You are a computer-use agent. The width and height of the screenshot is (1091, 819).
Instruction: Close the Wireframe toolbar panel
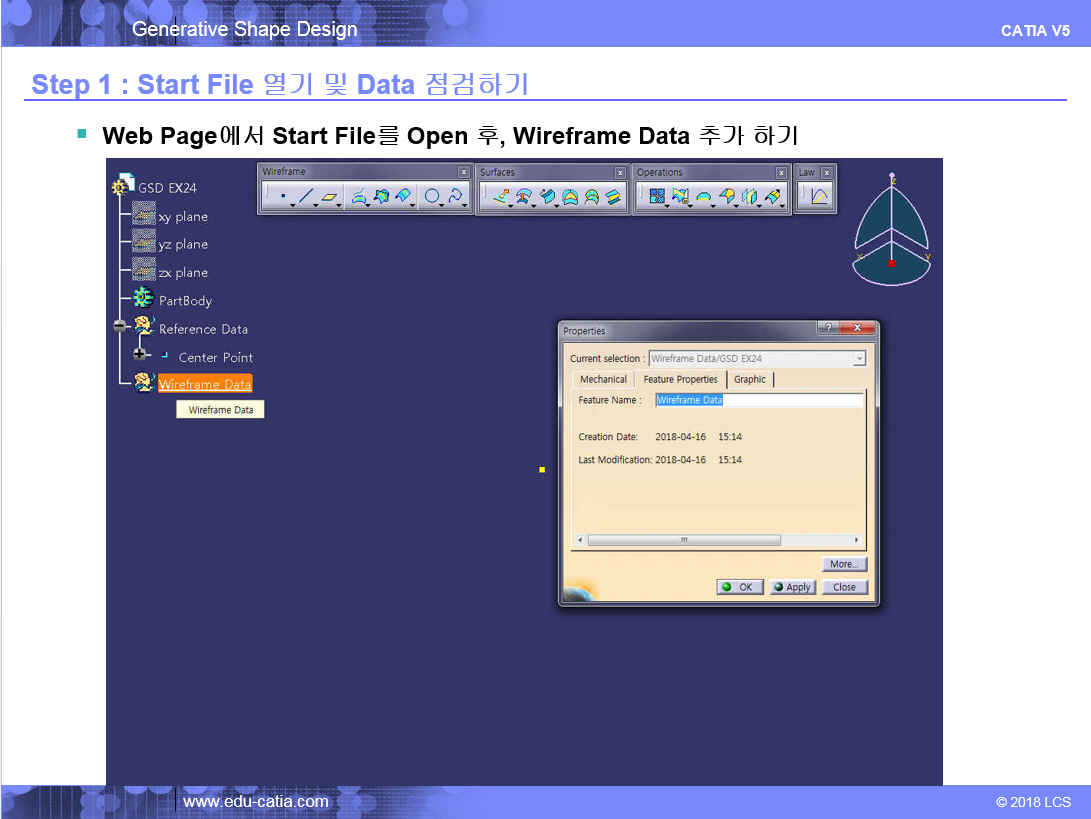(462, 172)
